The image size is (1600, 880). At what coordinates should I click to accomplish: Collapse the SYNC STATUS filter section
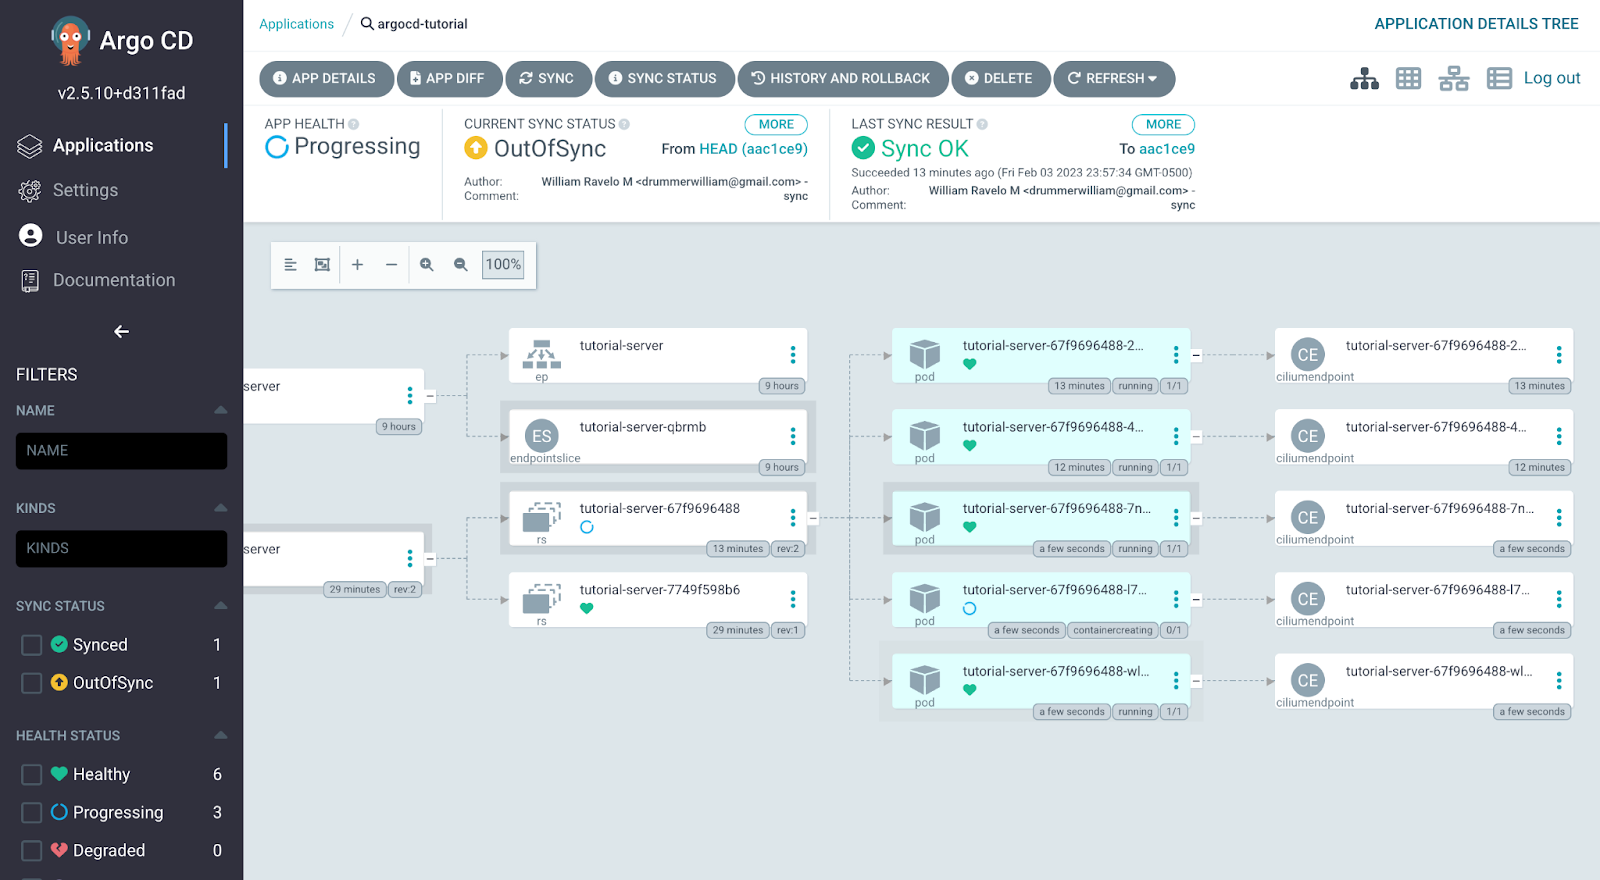[x=220, y=606]
